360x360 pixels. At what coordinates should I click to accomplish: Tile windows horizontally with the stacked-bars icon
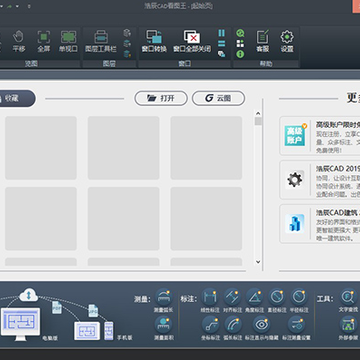[x=222, y=43]
